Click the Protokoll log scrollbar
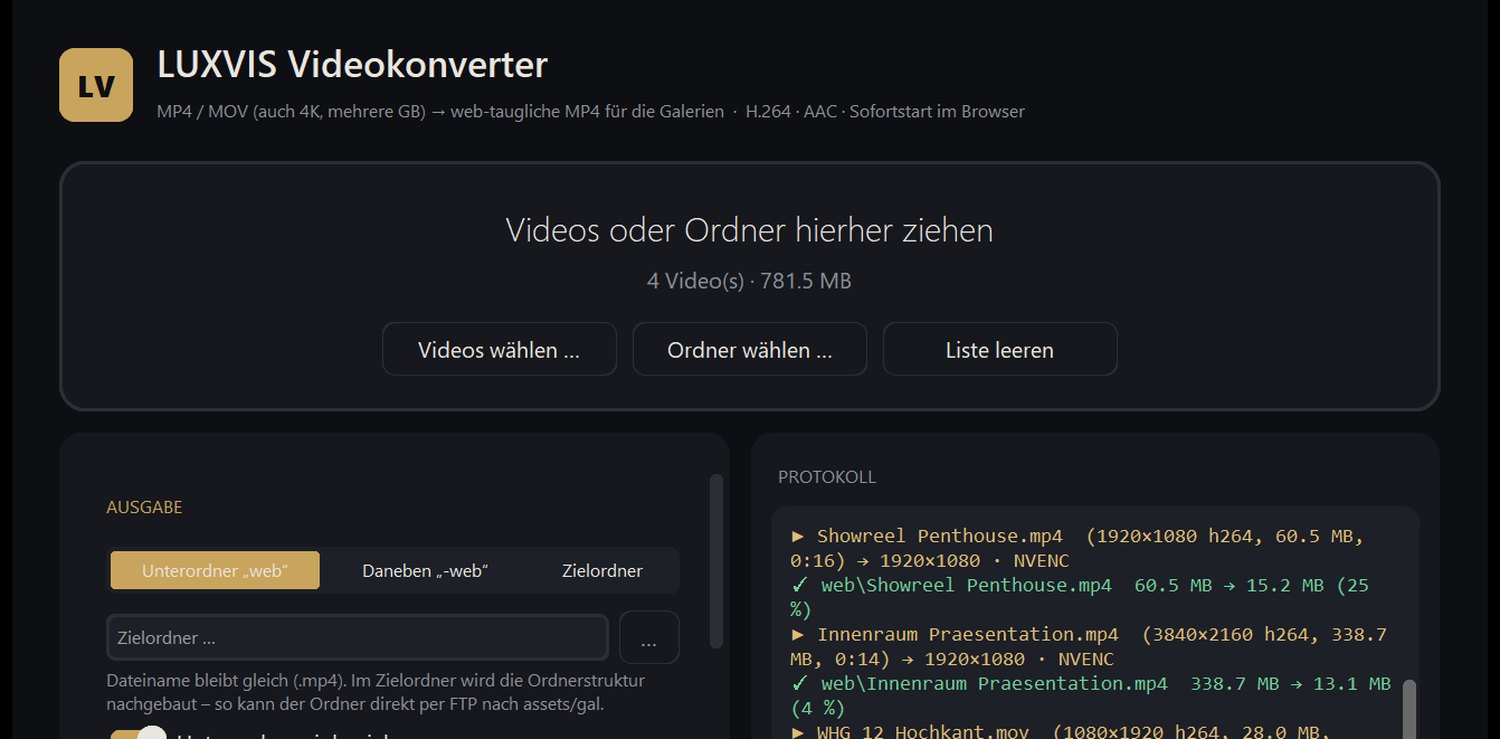This screenshot has height=739, width=1500. tap(1410, 709)
